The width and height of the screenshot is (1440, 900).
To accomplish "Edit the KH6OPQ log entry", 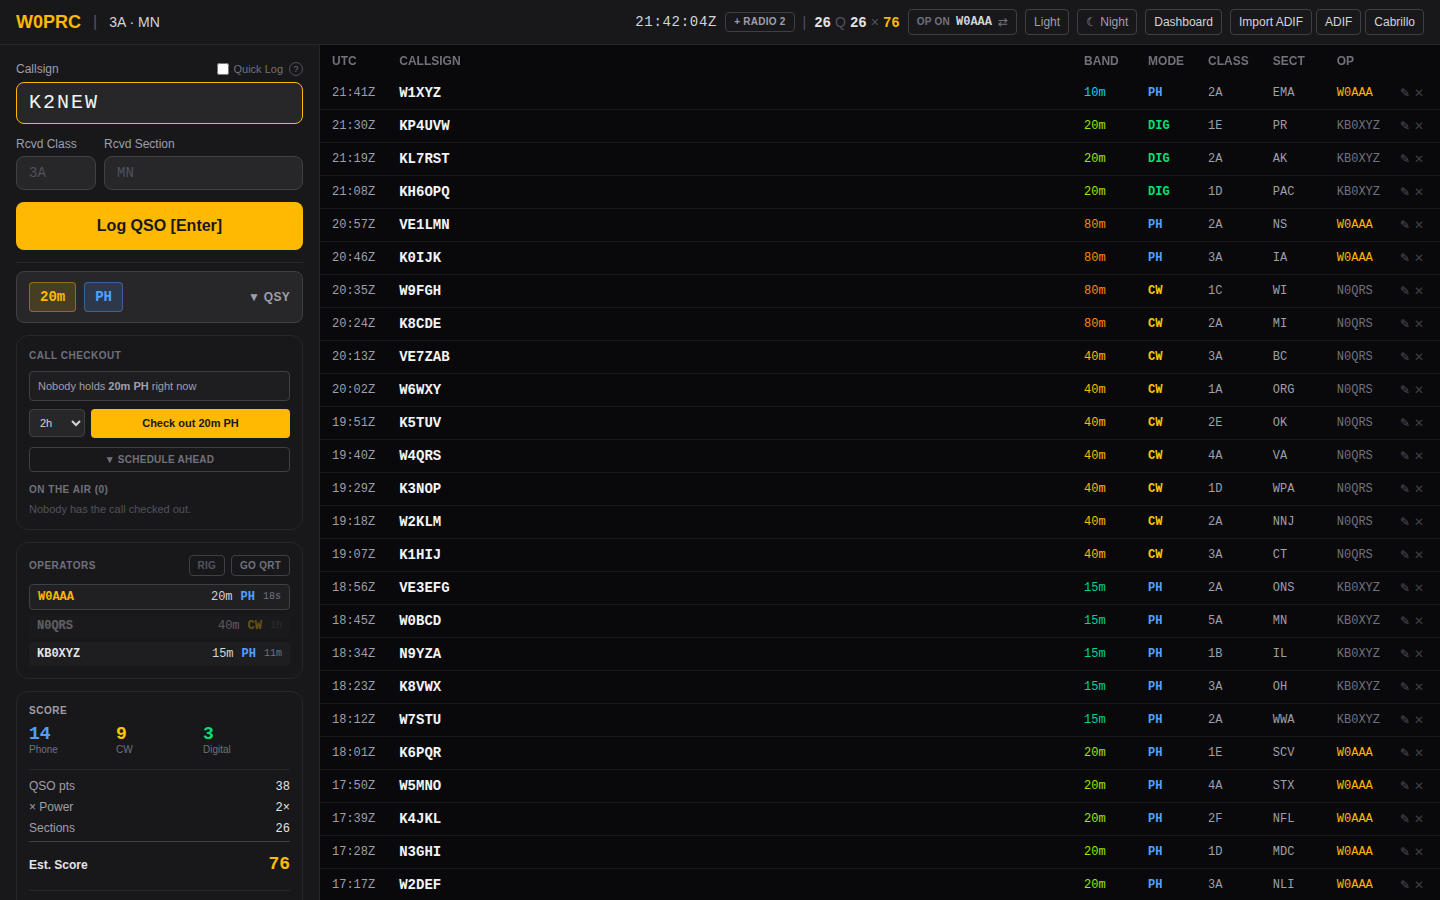I will pyautogui.click(x=1404, y=192).
